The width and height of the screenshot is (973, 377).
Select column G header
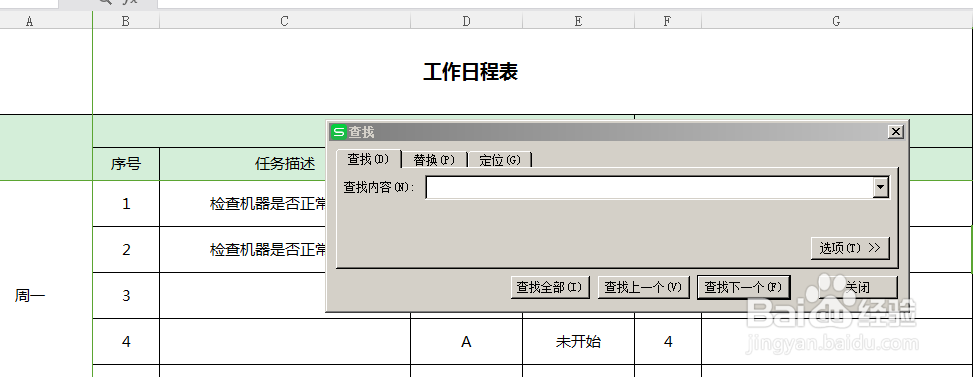(836, 21)
